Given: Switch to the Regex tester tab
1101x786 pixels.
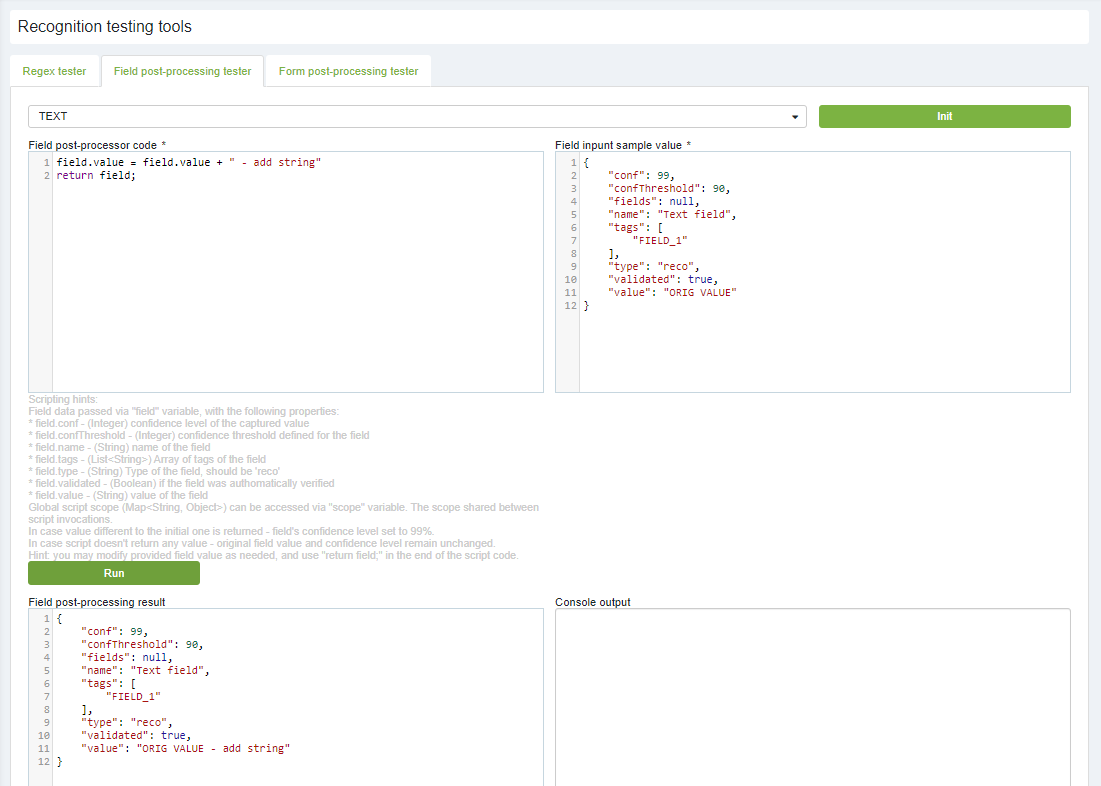Looking at the screenshot, I should [54, 71].
